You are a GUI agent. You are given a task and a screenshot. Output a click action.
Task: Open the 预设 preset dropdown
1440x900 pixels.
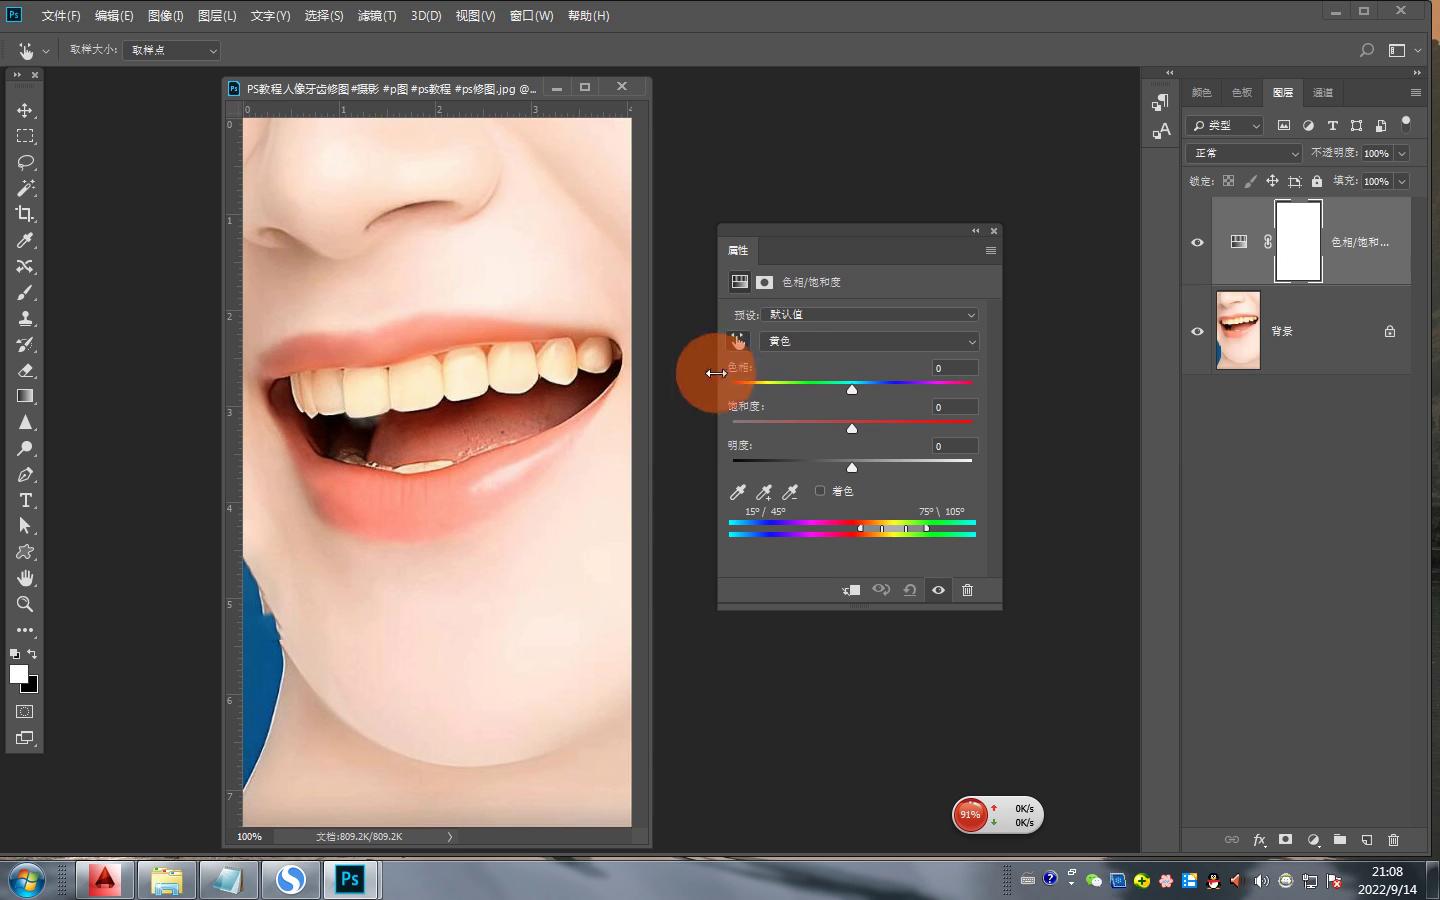[868, 315]
